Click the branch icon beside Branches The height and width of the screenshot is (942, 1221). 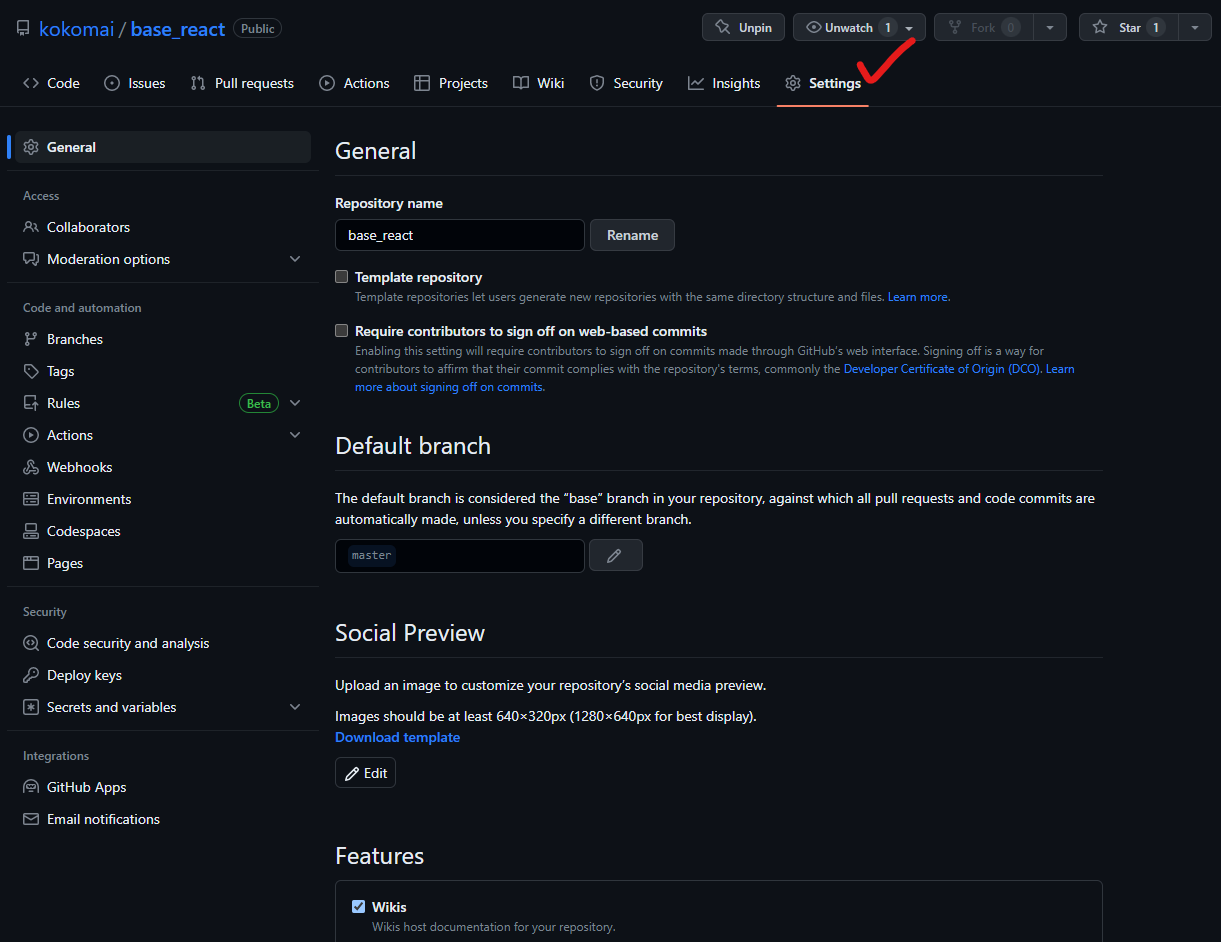pos(31,339)
